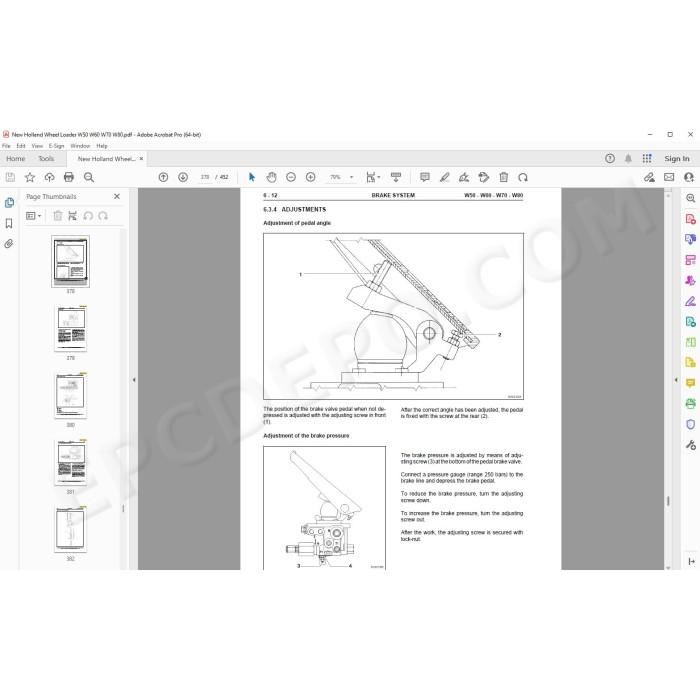
Task: Click the current page number field
Action: tap(205, 177)
